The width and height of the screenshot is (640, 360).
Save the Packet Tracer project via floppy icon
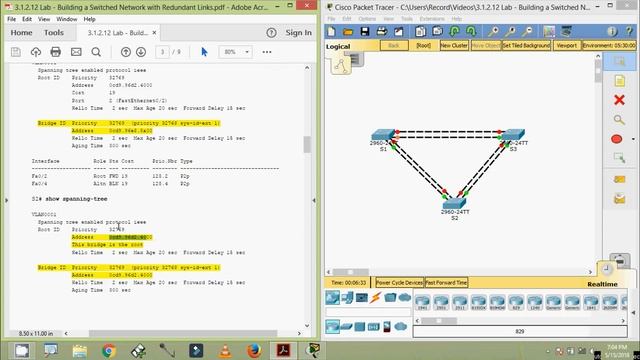click(364, 31)
